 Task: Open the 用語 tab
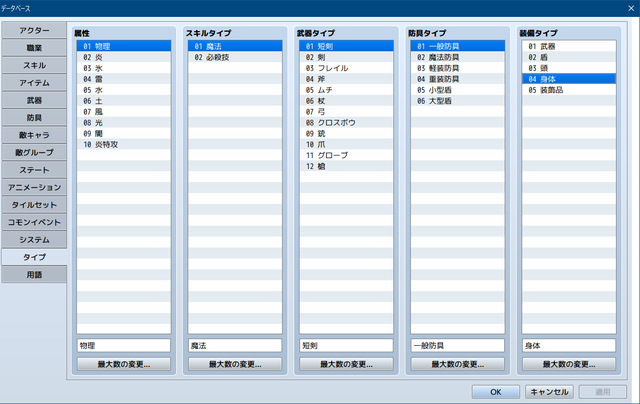(x=34, y=275)
